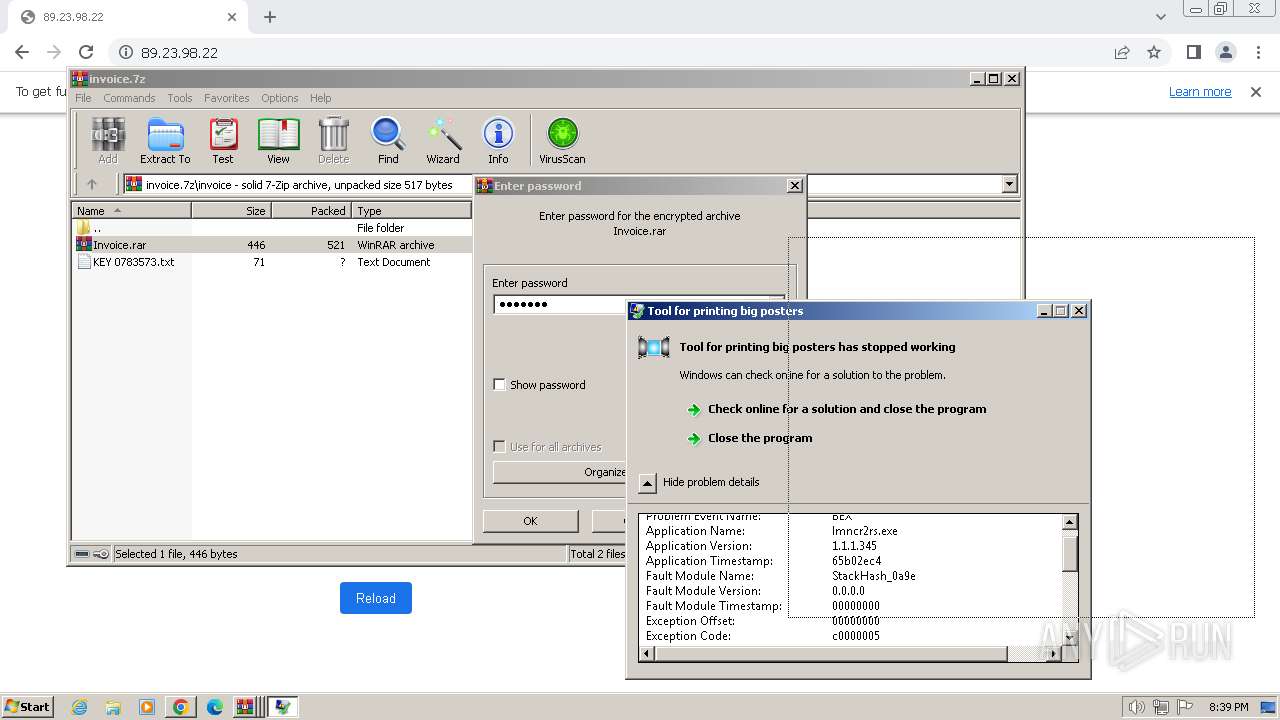
Task: Open the Learn more link
Action: pos(1200,91)
